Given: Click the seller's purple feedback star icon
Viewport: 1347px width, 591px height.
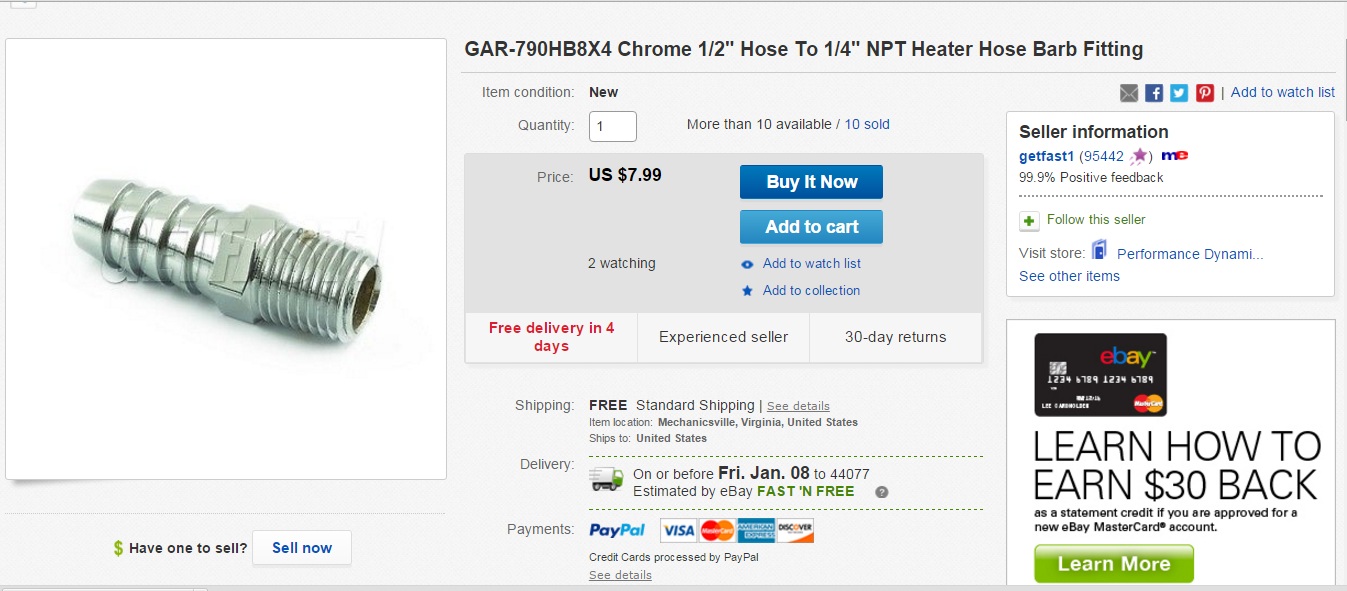Looking at the screenshot, I should [1139, 156].
